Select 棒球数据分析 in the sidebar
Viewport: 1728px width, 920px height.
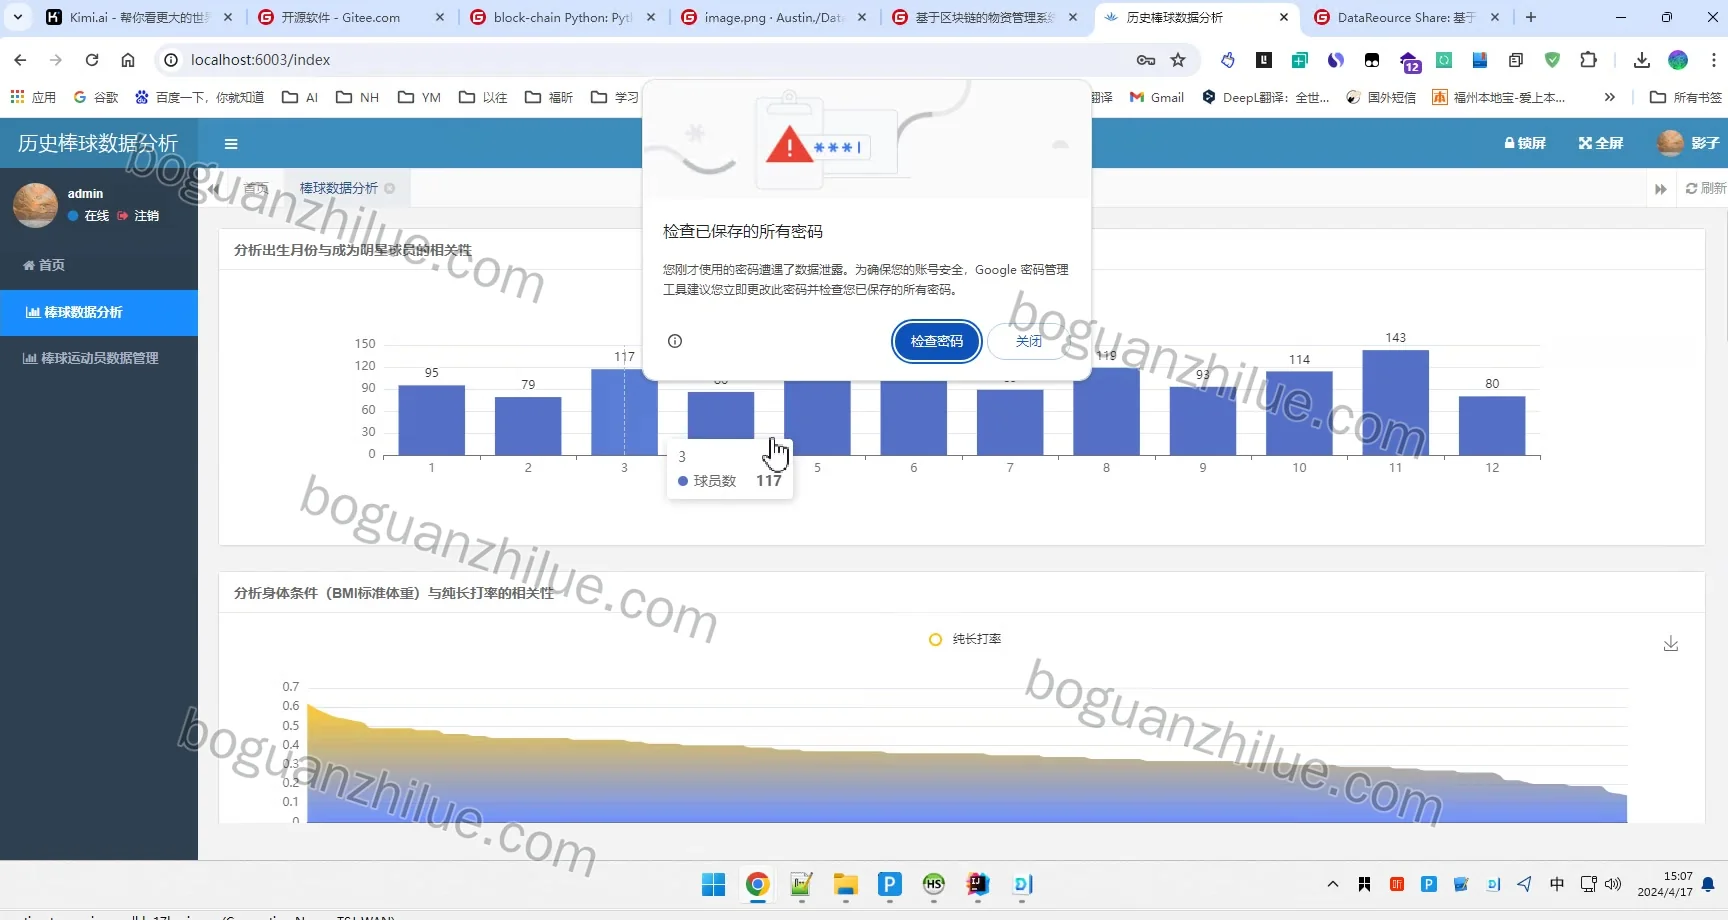click(x=99, y=312)
